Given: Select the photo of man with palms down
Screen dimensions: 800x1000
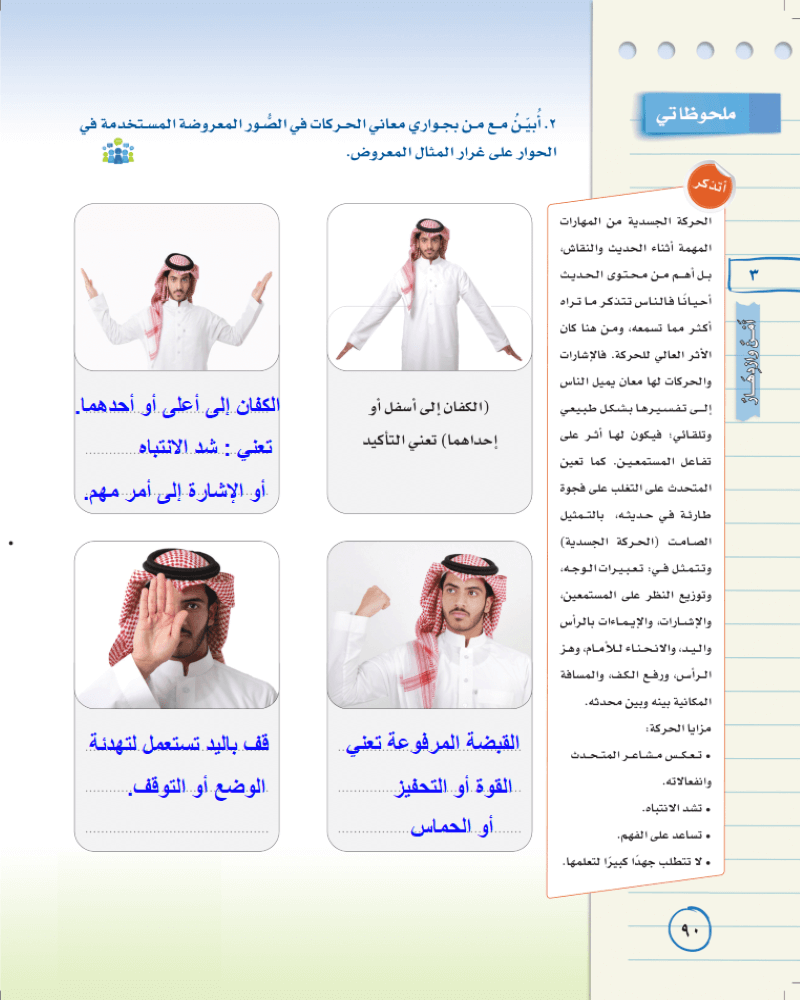Looking at the screenshot, I should 429,287.
